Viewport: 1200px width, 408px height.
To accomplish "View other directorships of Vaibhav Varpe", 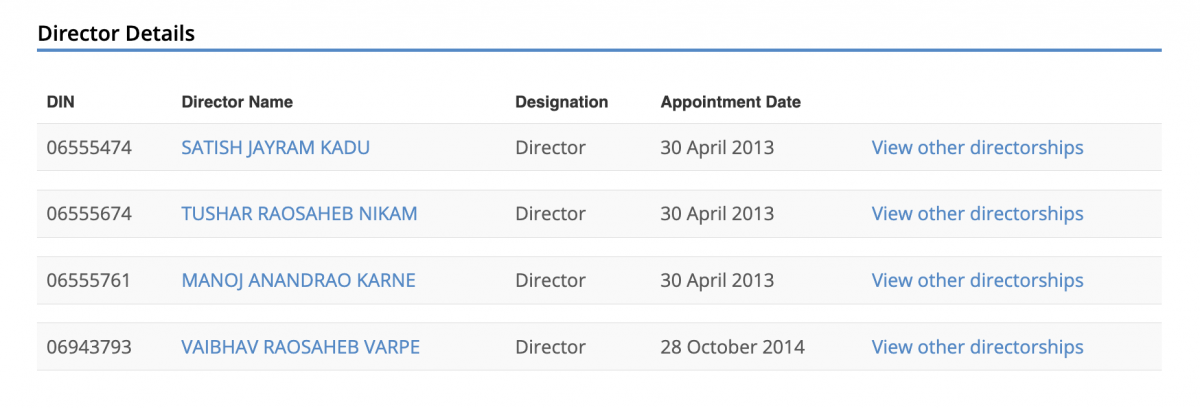I will click(x=977, y=348).
